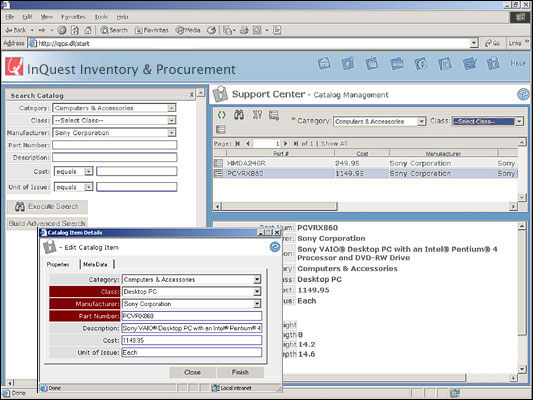Go to the next results page
Image resolution: width=533 pixels, height=400 pixels.
[286, 143]
